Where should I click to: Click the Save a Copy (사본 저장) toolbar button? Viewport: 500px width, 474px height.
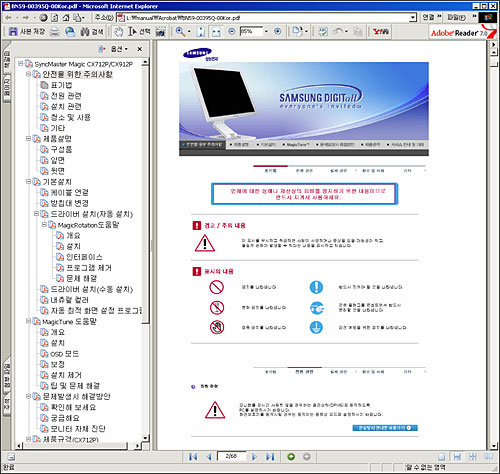pyautogui.click(x=27, y=32)
